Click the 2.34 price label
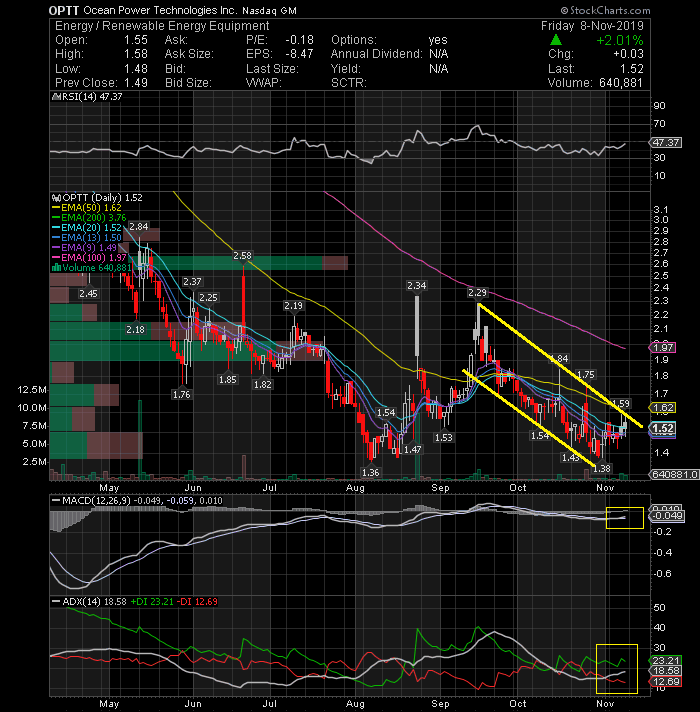 pyautogui.click(x=417, y=286)
